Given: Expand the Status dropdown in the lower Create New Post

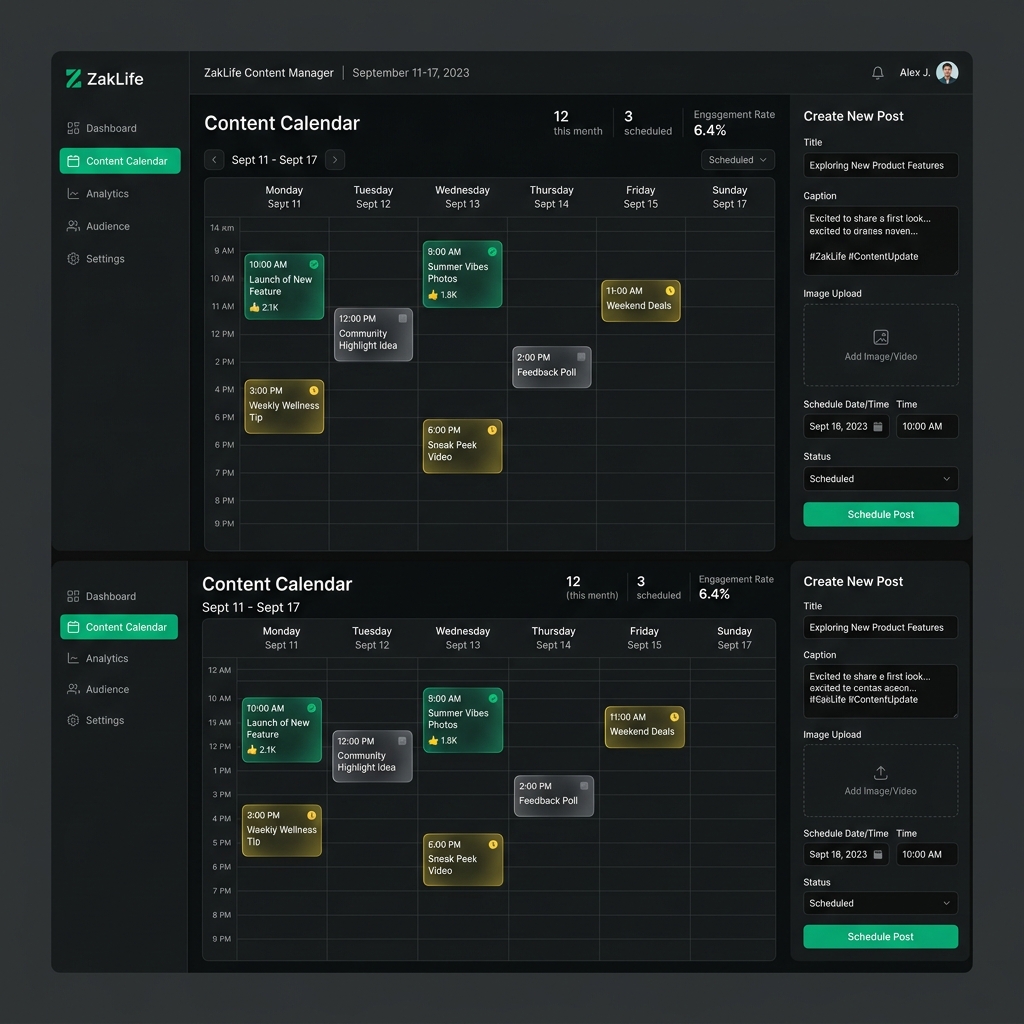Looking at the screenshot, I should coord(880,903).
